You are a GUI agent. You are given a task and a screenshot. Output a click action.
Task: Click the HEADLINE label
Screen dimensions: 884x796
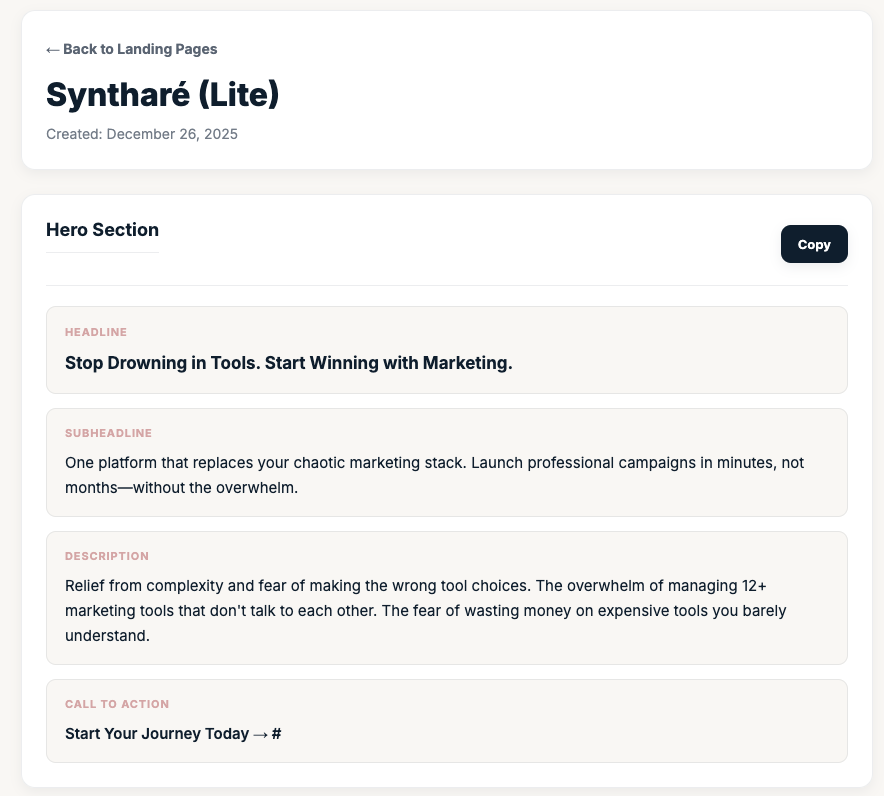(96, 332)
